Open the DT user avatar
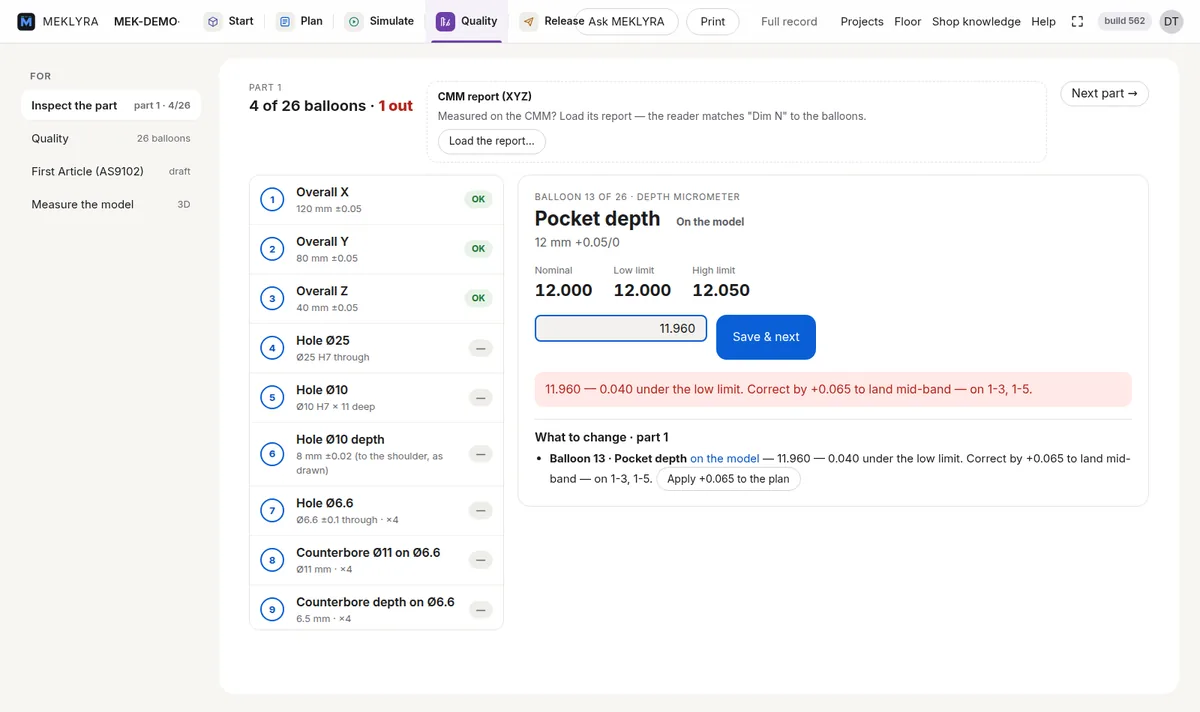 click(x=1171, y=21)
